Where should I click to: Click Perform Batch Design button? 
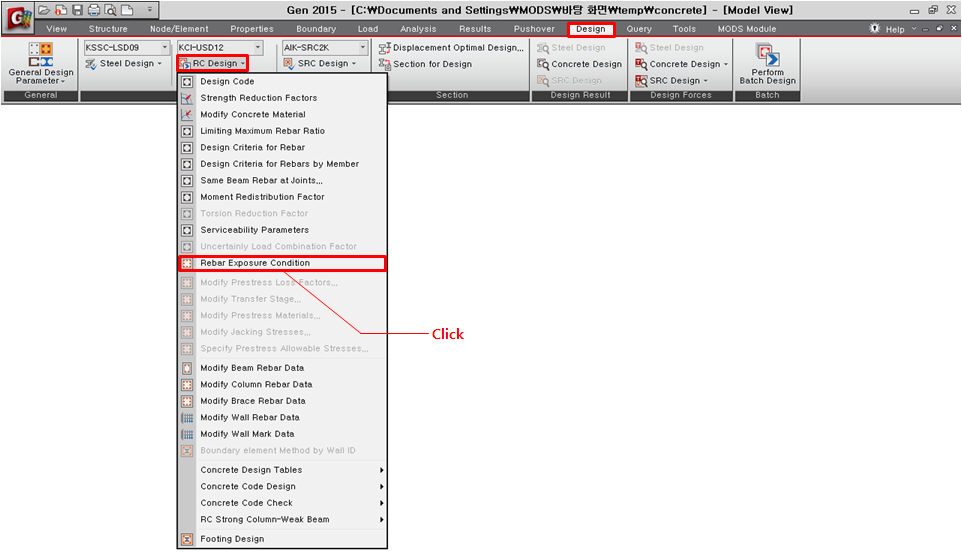pyautogui.click(x=767, y=63)
